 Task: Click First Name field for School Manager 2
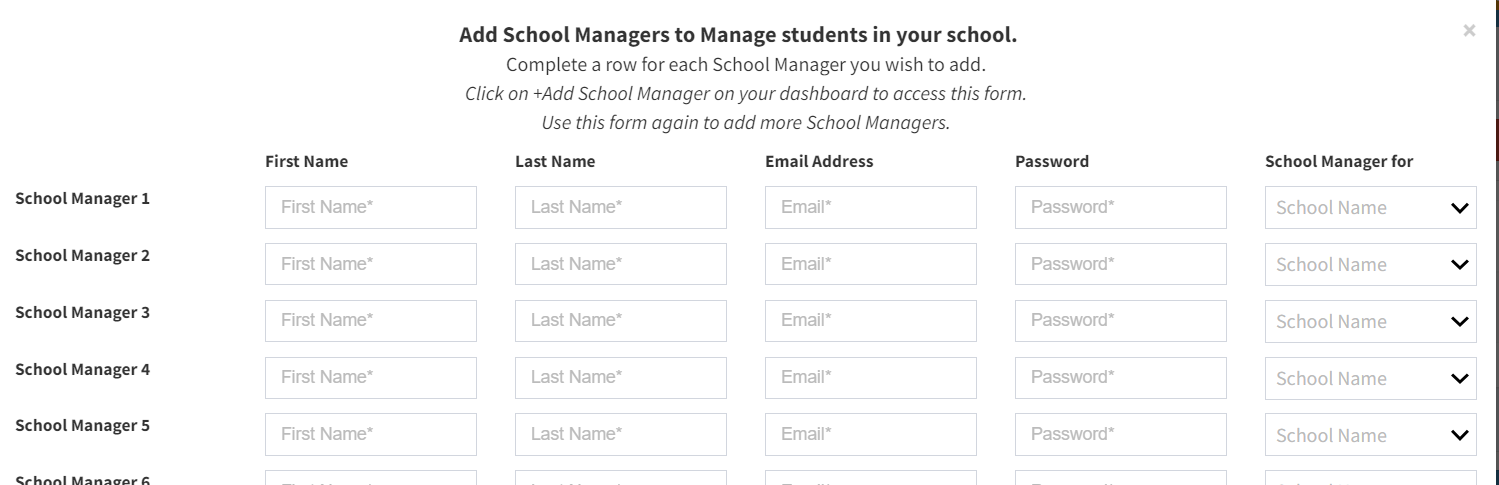tap(370, 264)
